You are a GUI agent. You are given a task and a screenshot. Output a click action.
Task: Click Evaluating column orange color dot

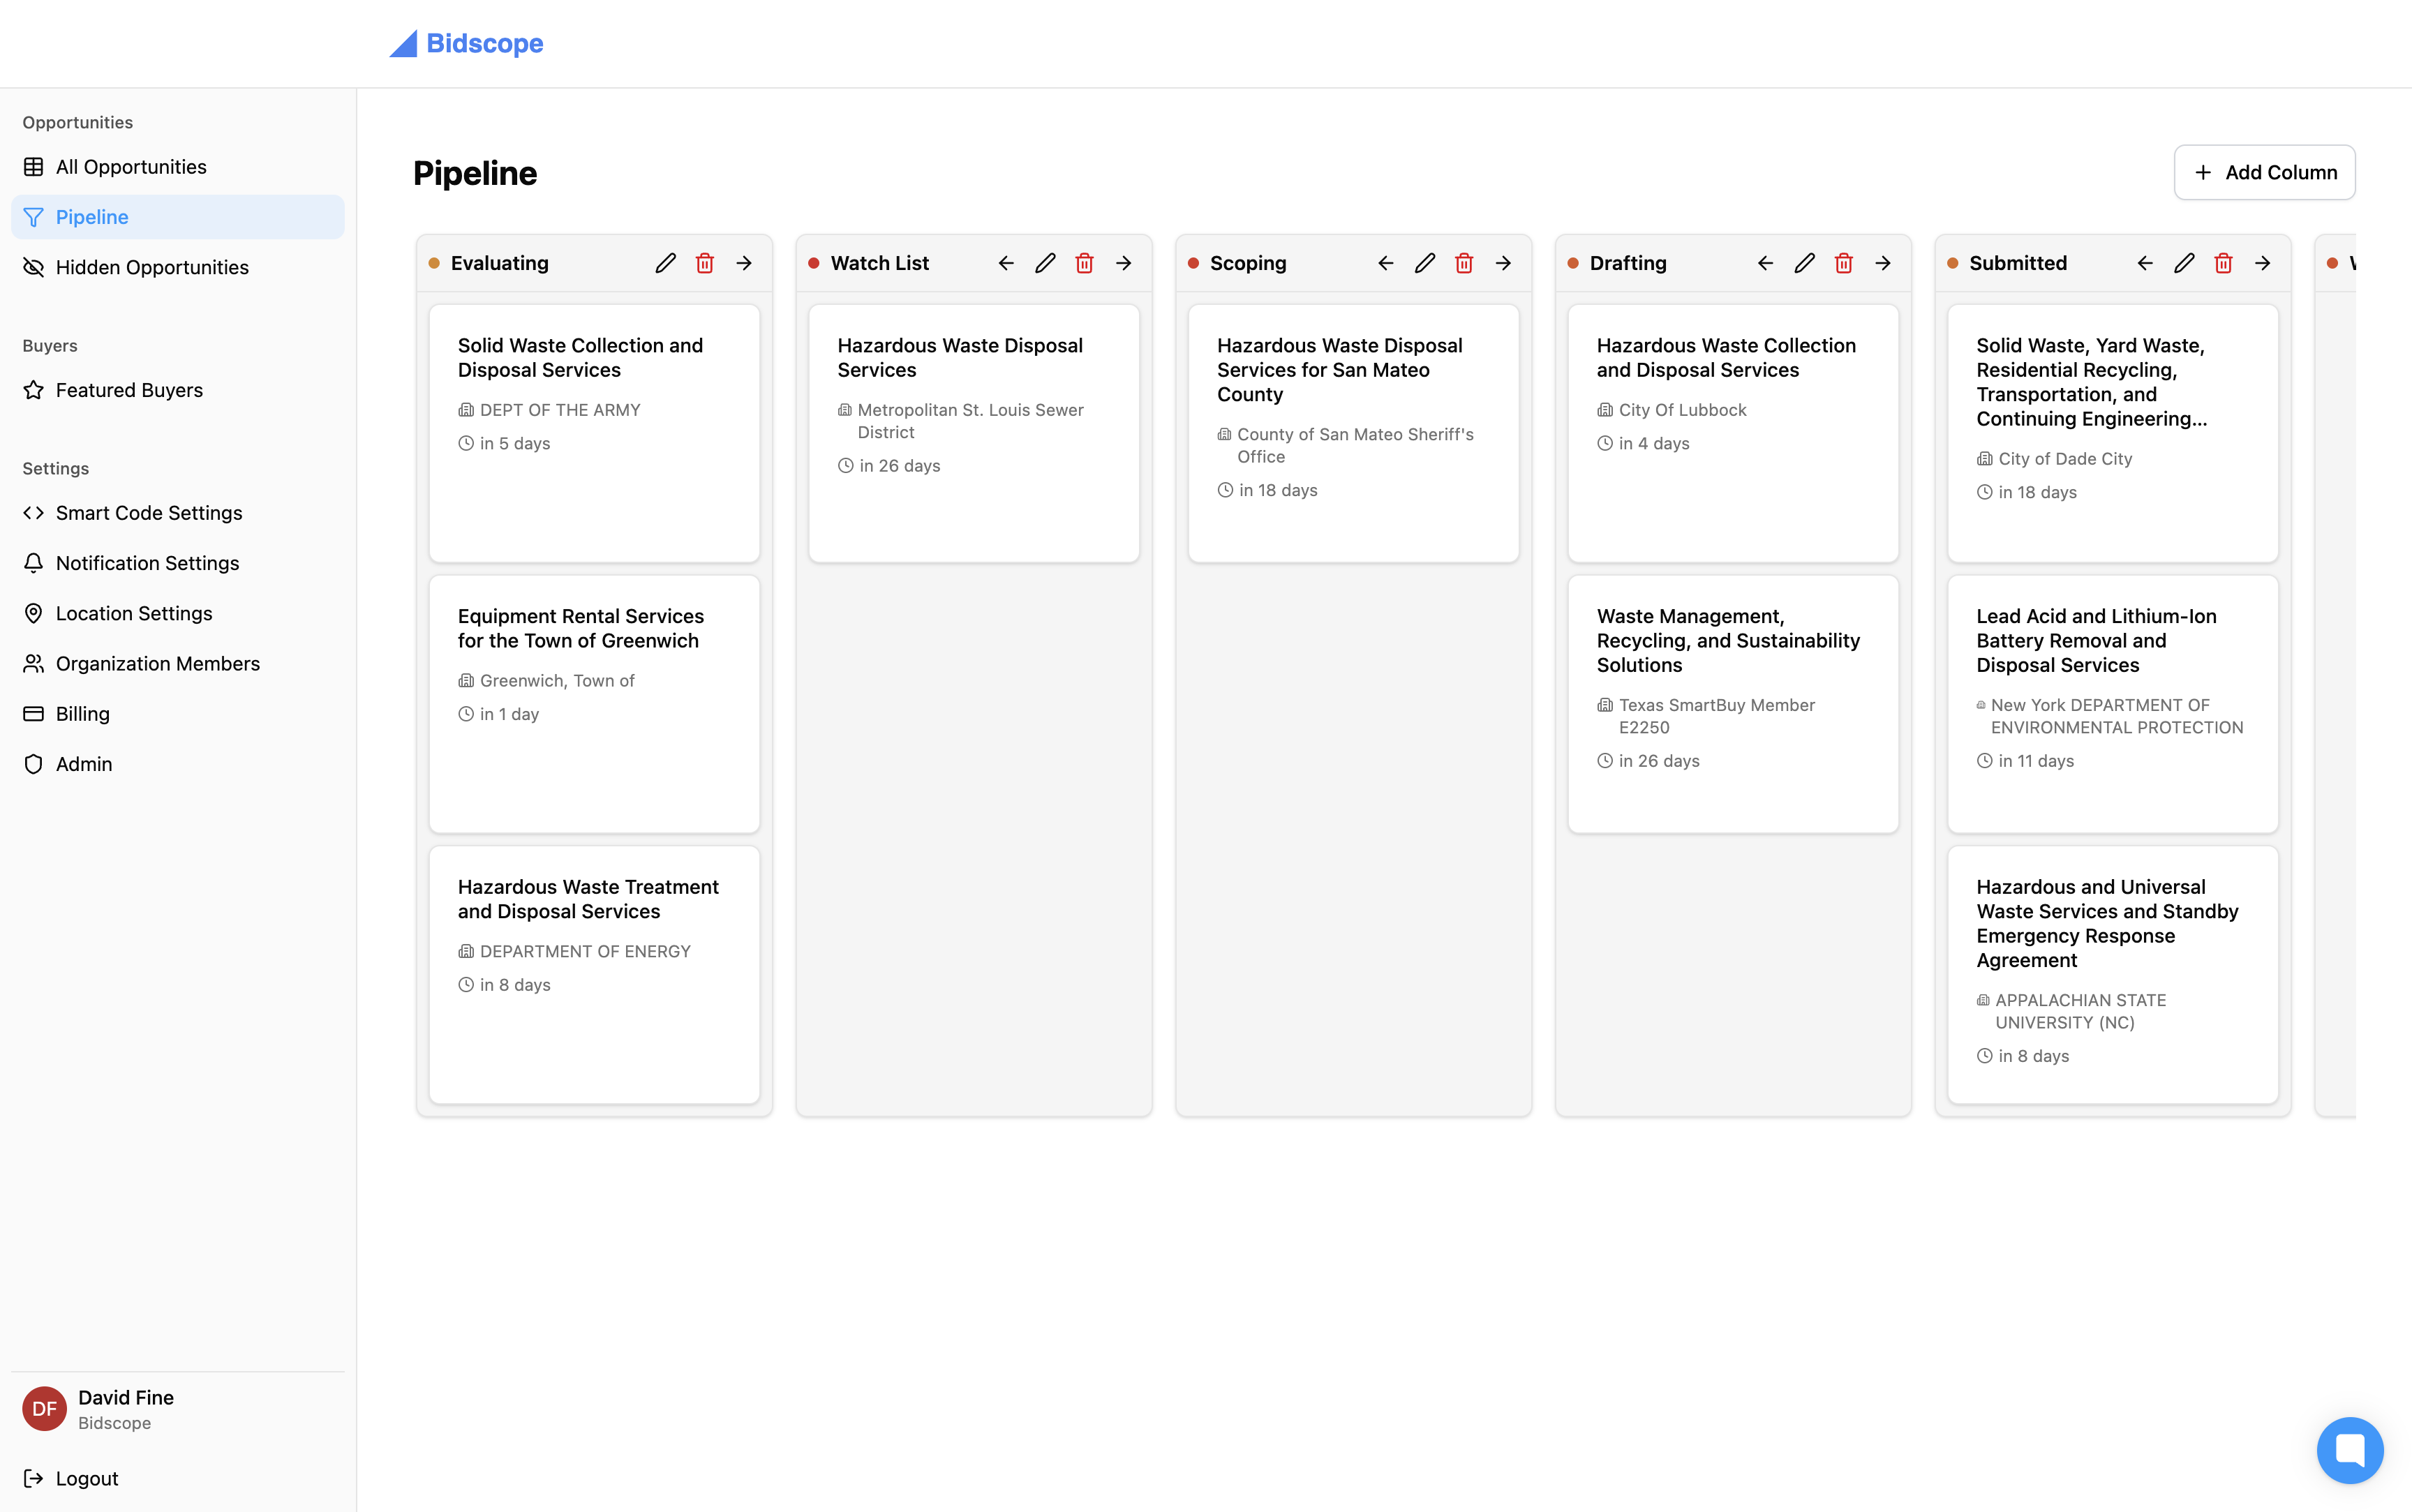434,263
